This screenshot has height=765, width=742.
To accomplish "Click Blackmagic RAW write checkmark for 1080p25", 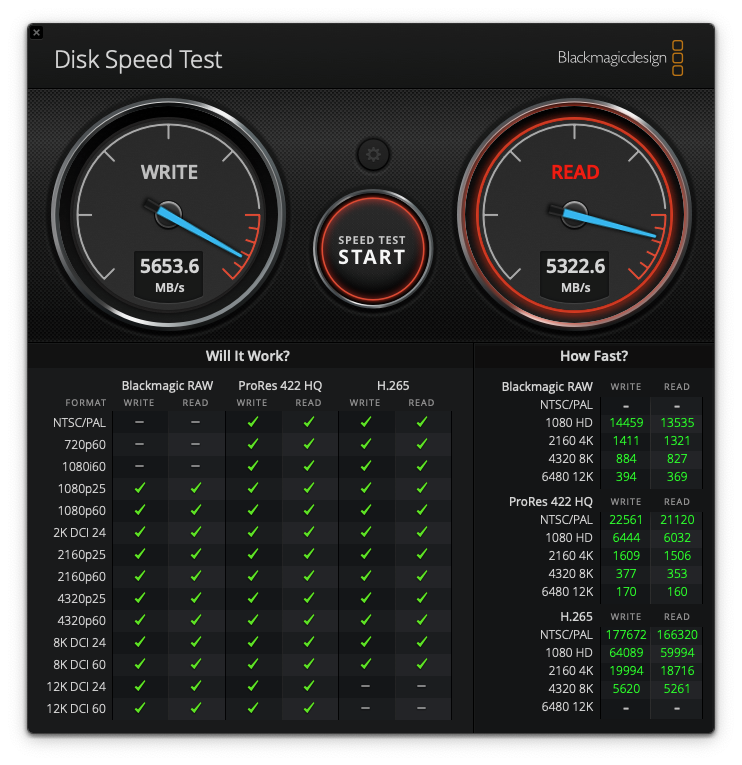I will coord(140,488).
